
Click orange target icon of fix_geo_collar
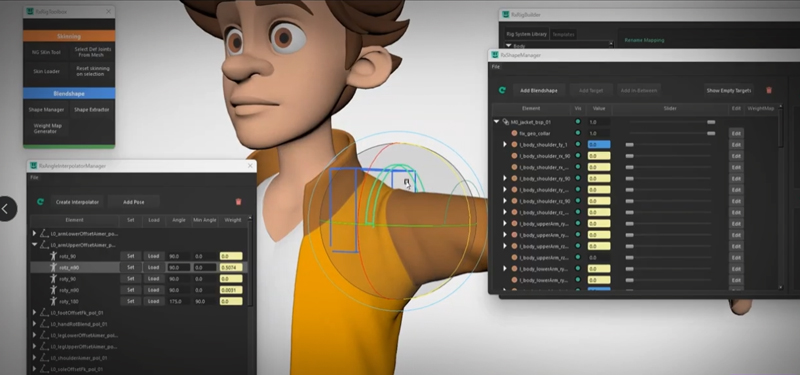tap(514, 133)
